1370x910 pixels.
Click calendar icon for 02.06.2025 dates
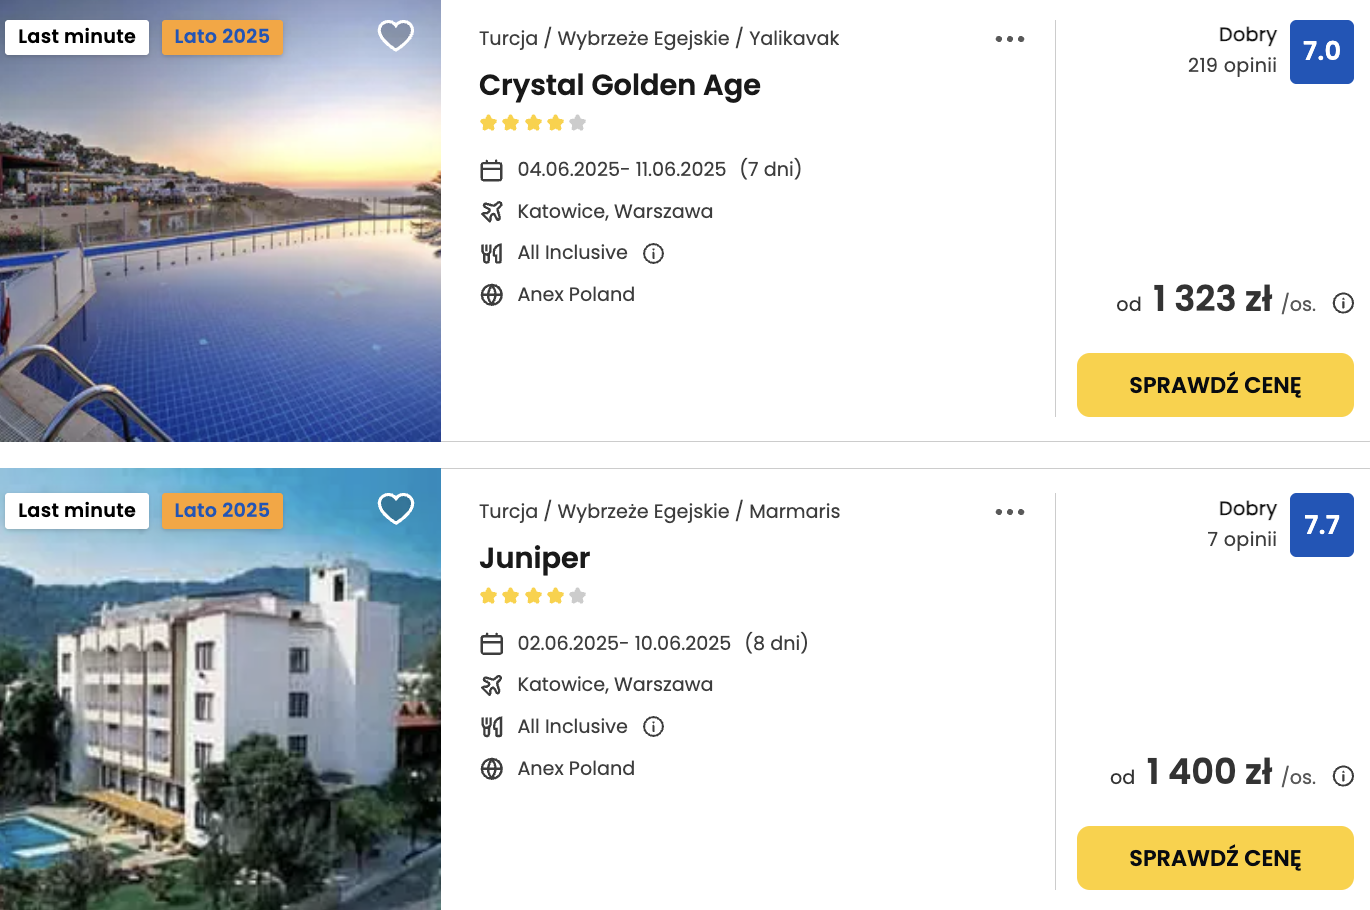(491, 644)
